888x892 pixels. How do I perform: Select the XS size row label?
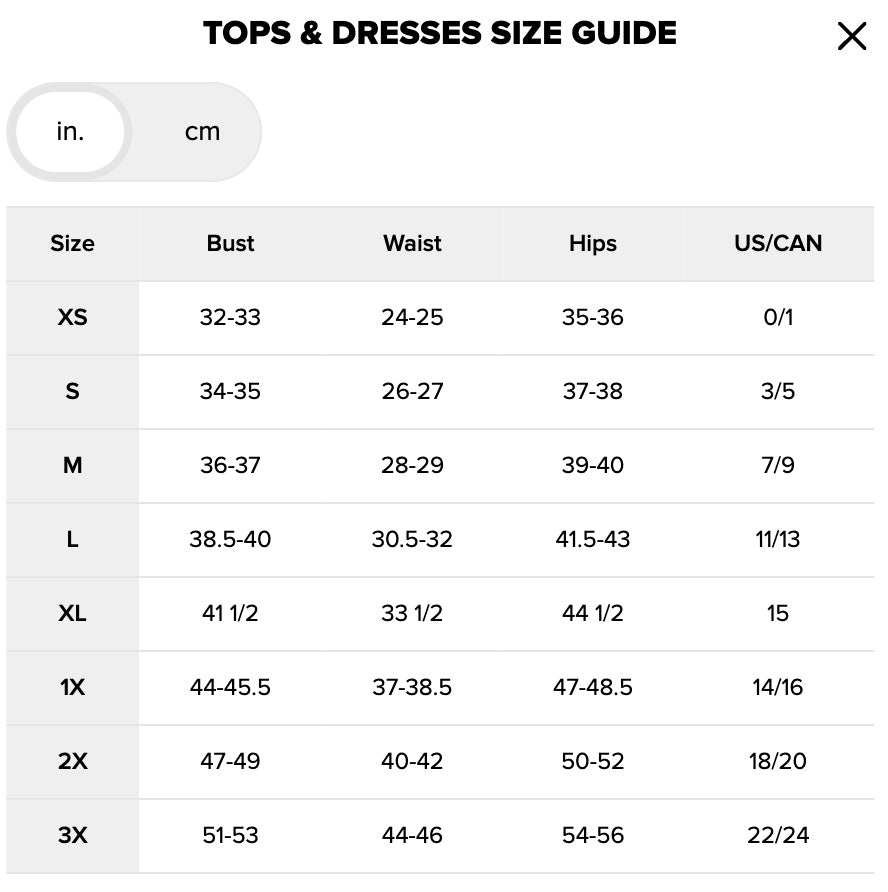72,317
